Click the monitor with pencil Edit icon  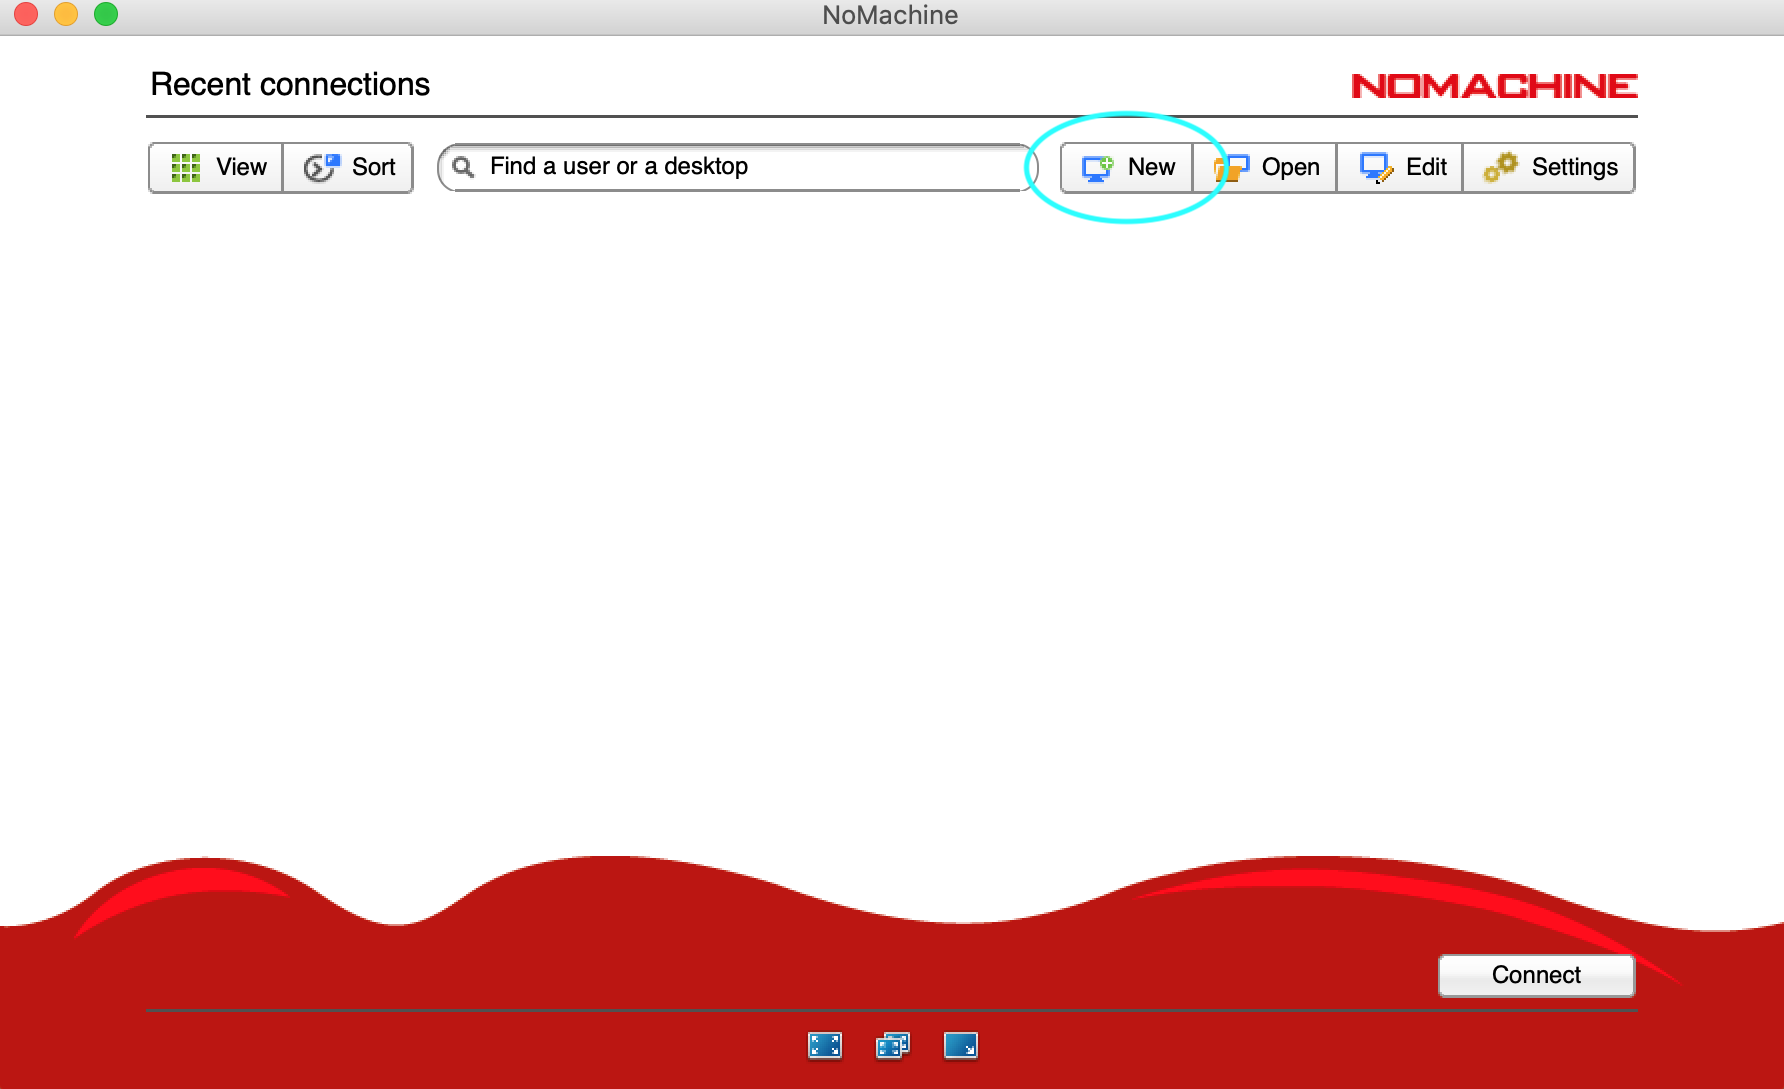1376,167
